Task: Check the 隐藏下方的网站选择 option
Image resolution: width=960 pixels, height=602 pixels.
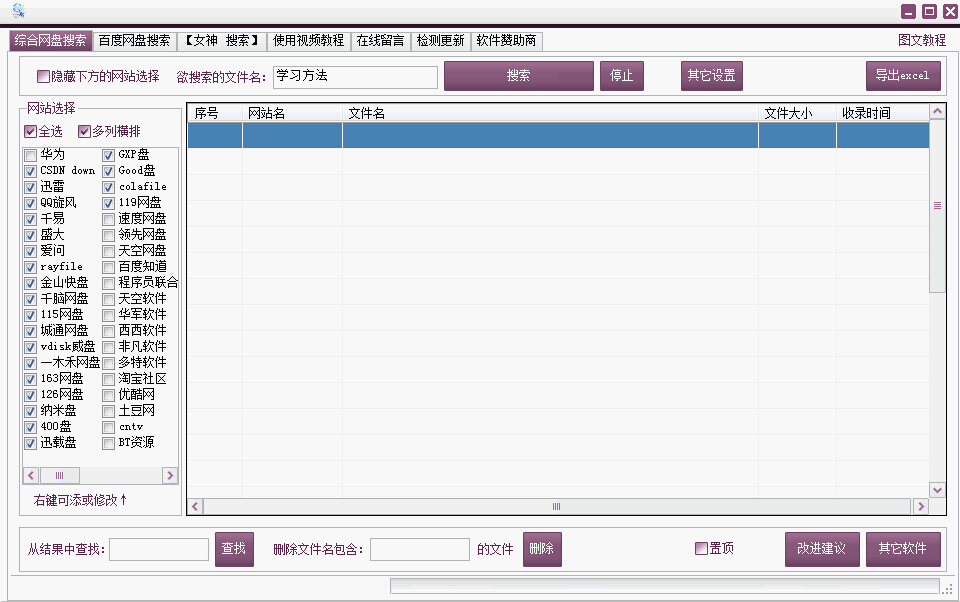Action: [x=41, y=76]
